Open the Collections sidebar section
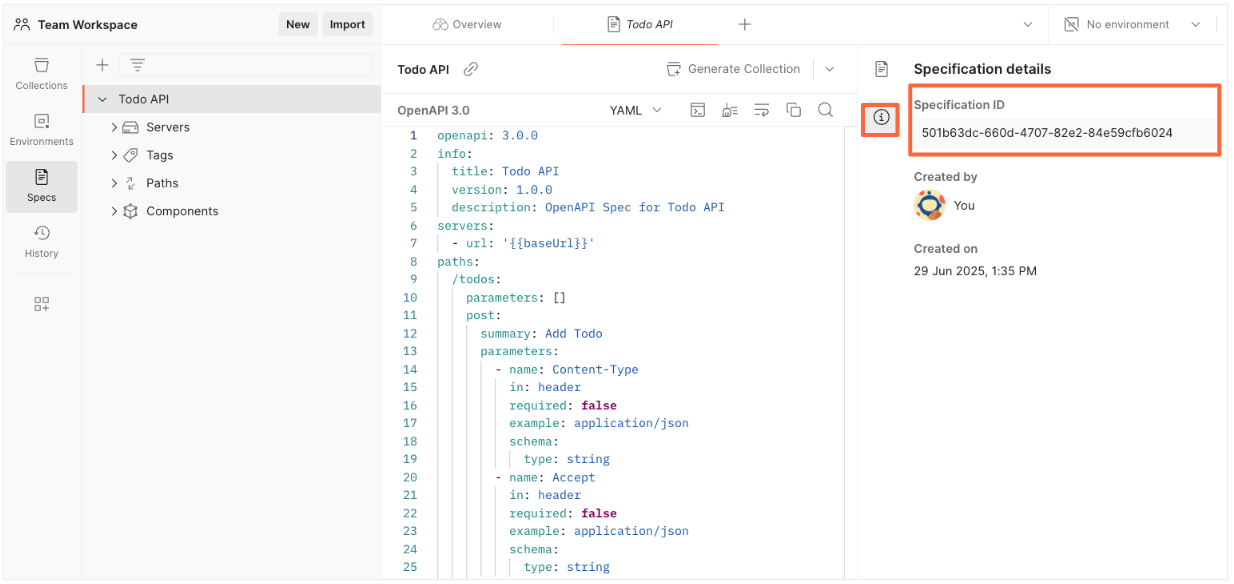Viewport: 1234px width, 584px height. click(x=41, y=74)
